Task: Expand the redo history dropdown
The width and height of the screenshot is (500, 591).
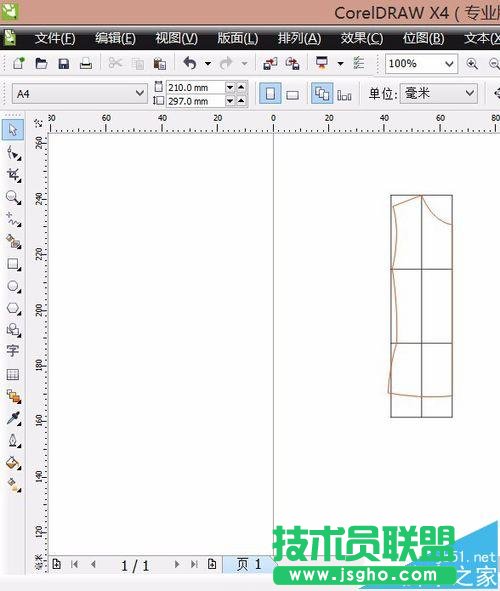Action: click(245, 63)
